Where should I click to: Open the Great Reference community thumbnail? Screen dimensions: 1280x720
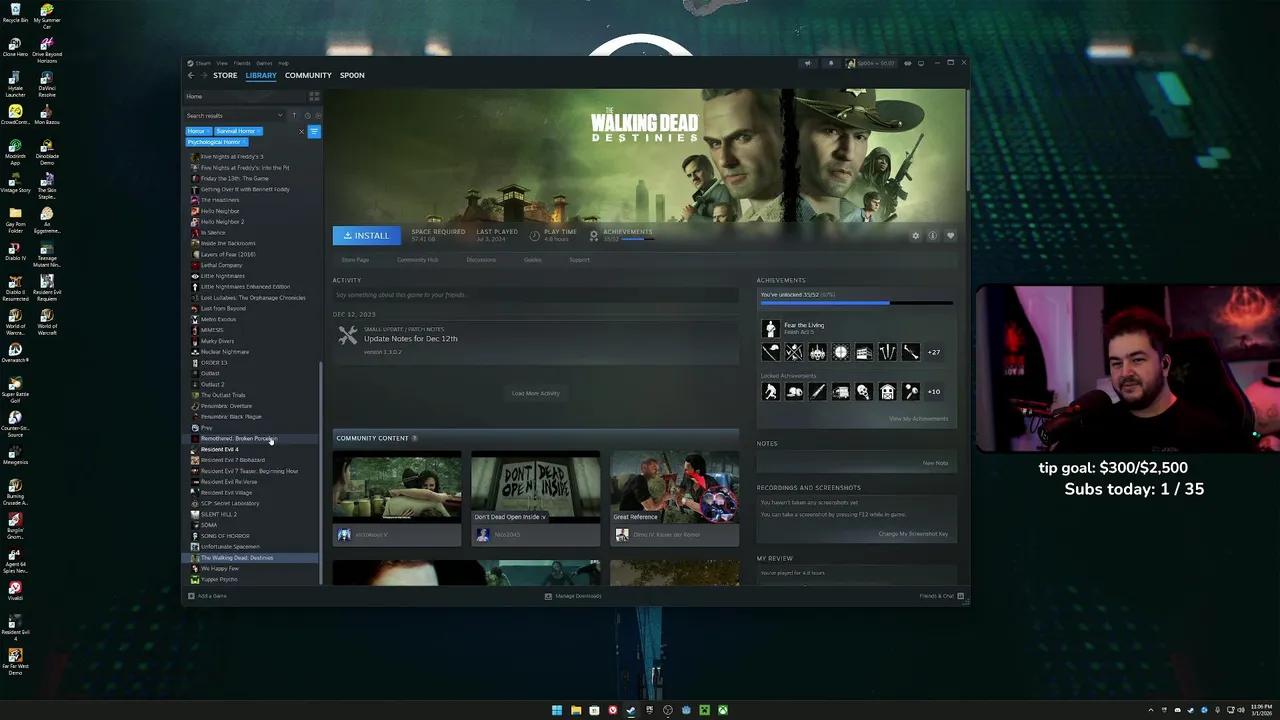point(674,487)
